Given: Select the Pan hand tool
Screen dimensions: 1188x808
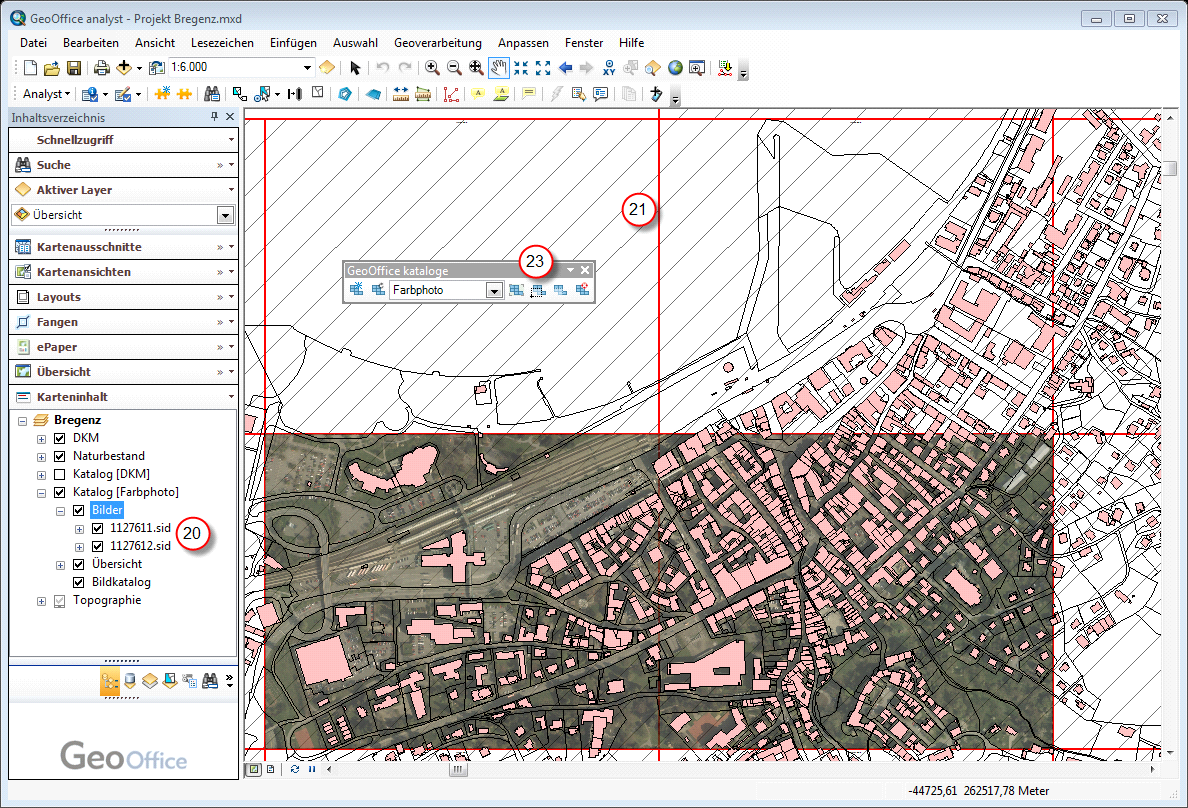Looking at the screenshot, I should click(x=498, y=68).
